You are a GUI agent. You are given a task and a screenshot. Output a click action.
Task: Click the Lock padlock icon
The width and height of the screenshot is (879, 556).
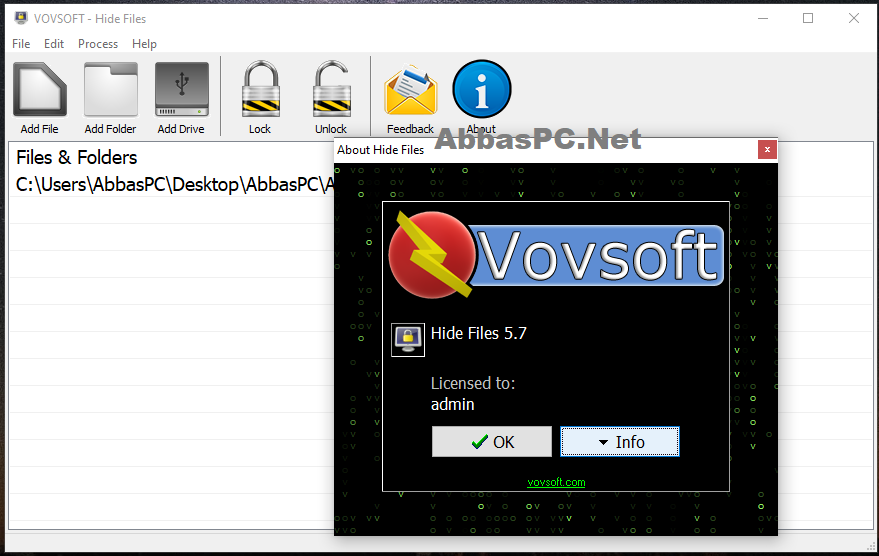click(x=260, y=89)
